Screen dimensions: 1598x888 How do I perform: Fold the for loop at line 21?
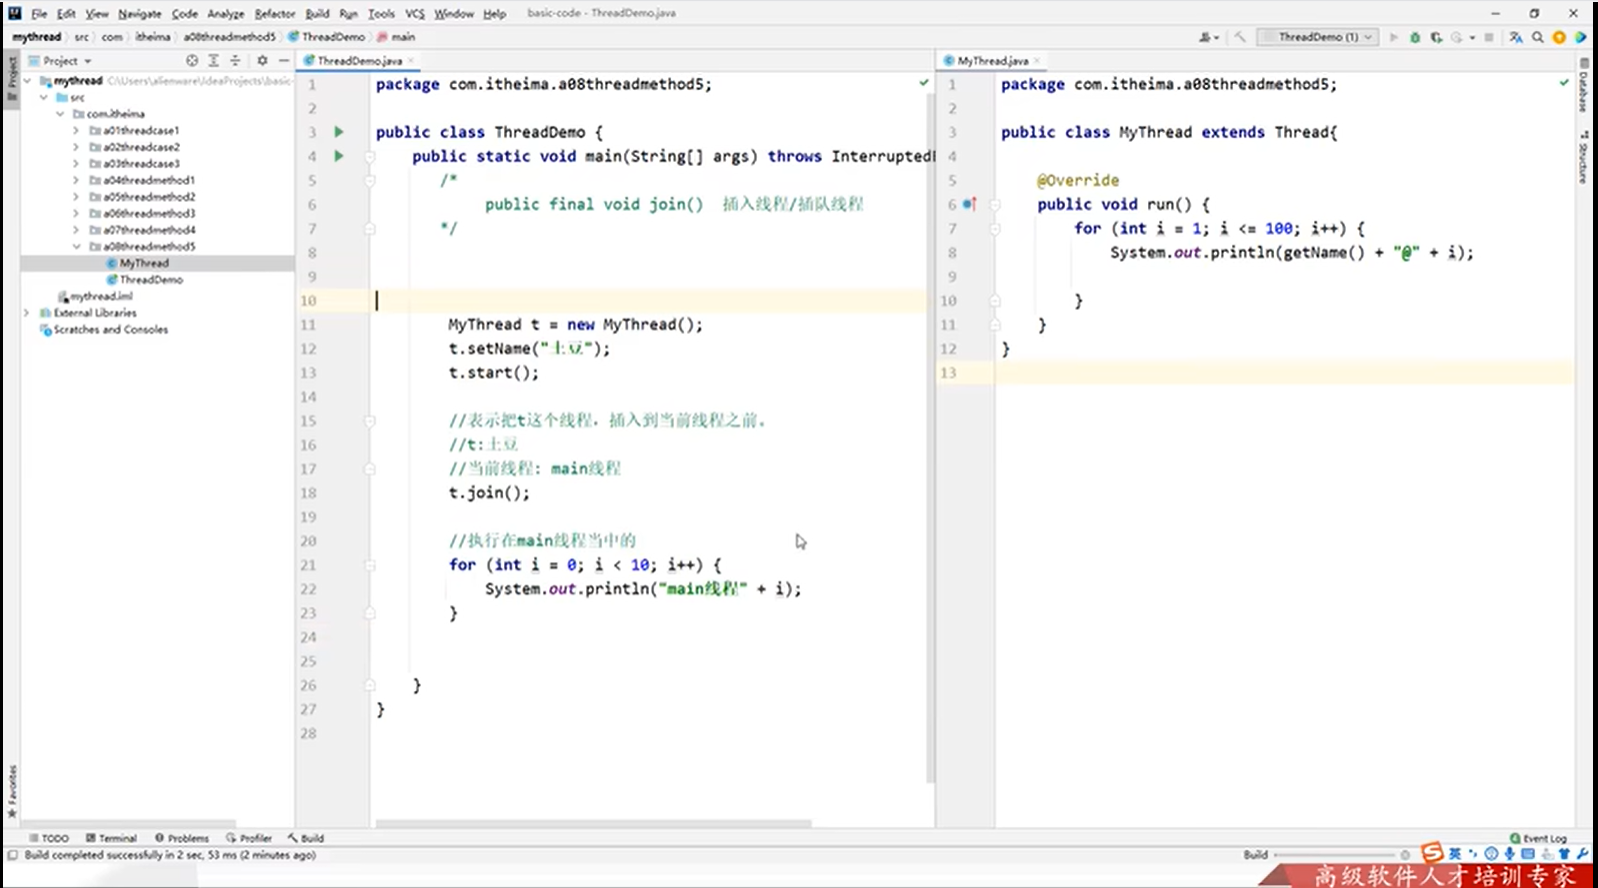coord(369,565)
